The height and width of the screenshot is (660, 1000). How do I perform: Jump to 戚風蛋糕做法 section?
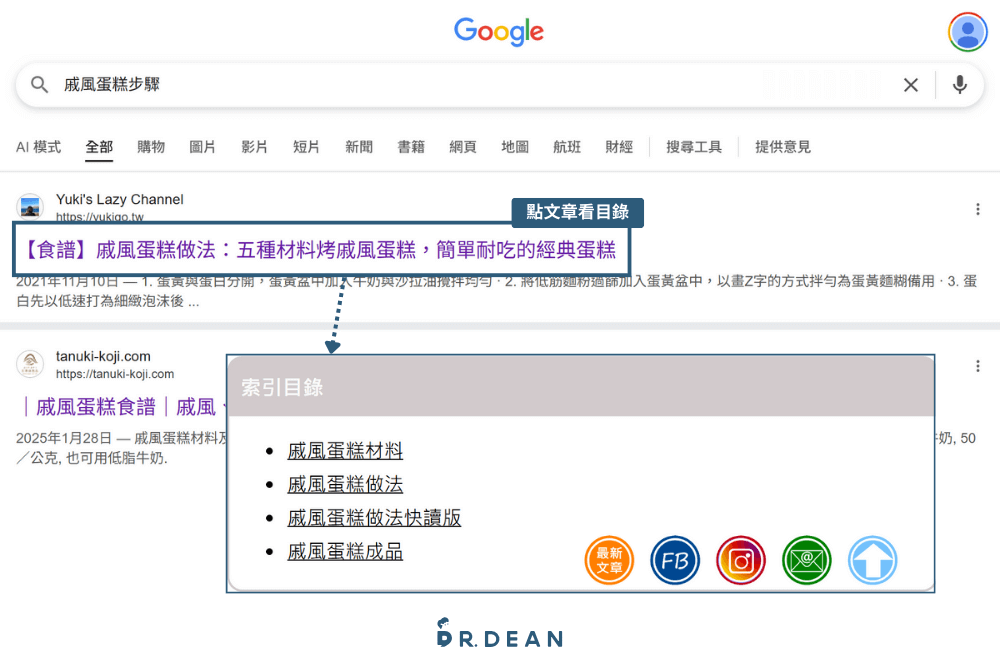point(345,485)
